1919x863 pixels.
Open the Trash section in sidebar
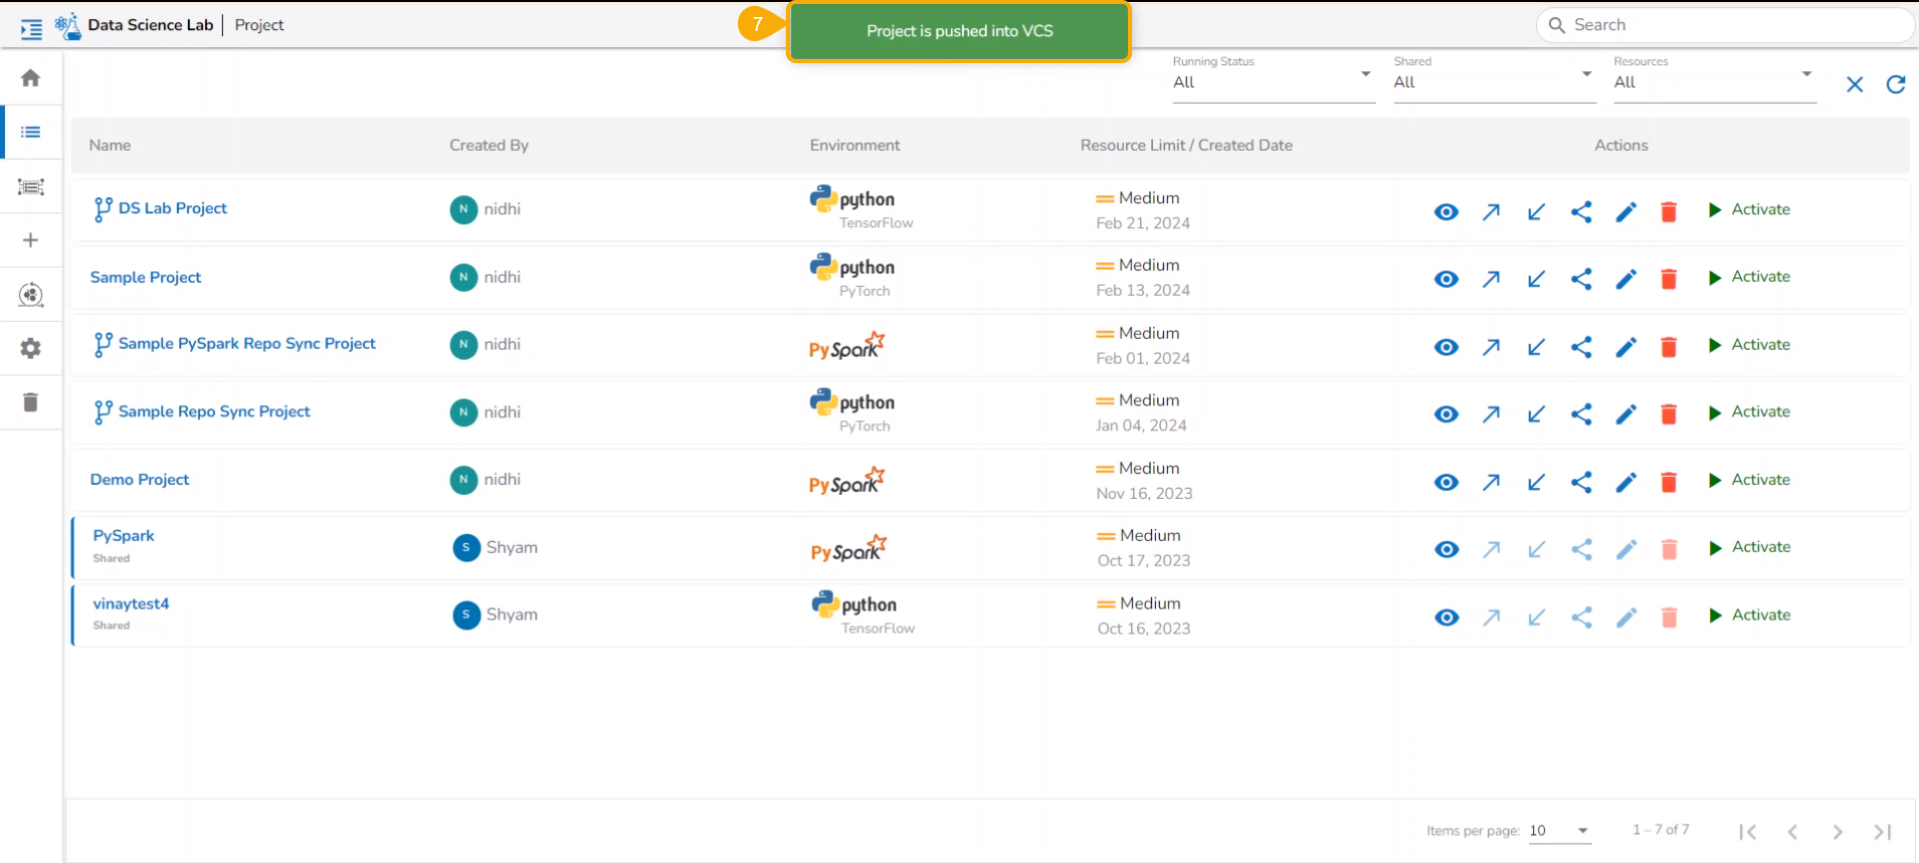click(x=31, y=402)
